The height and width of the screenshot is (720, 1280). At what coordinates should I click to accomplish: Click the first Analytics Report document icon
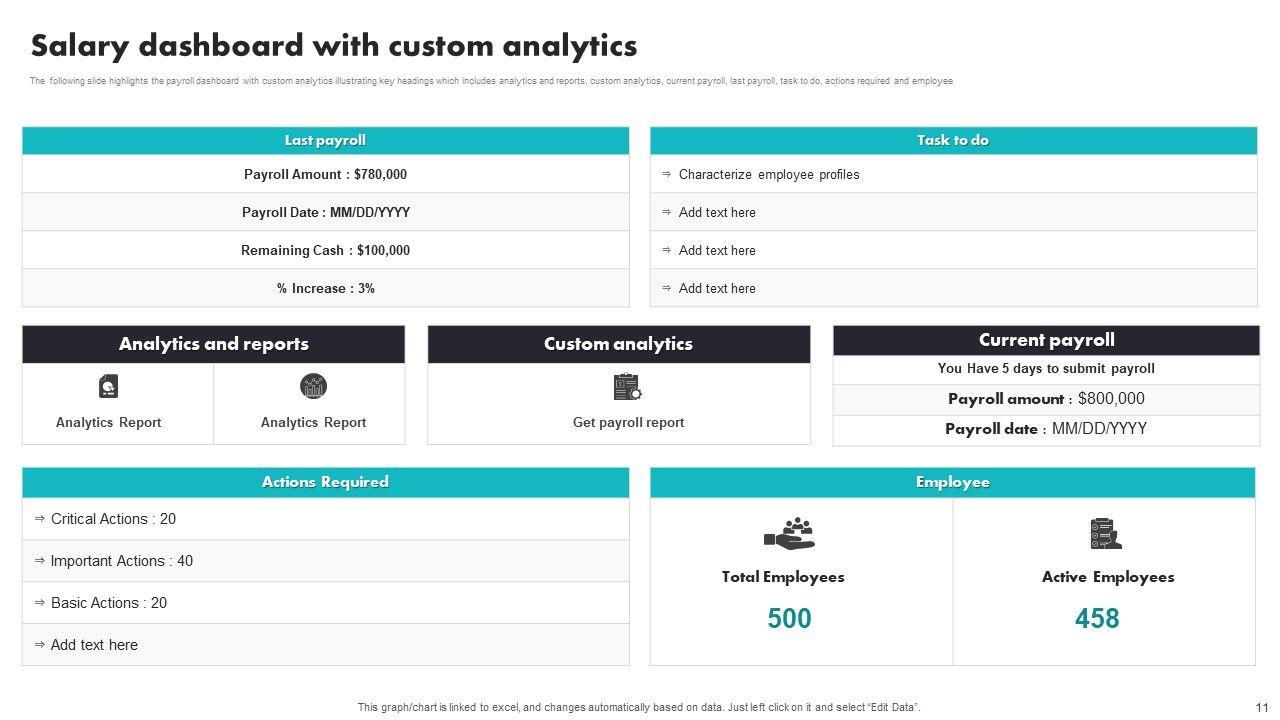coord(108,386)
